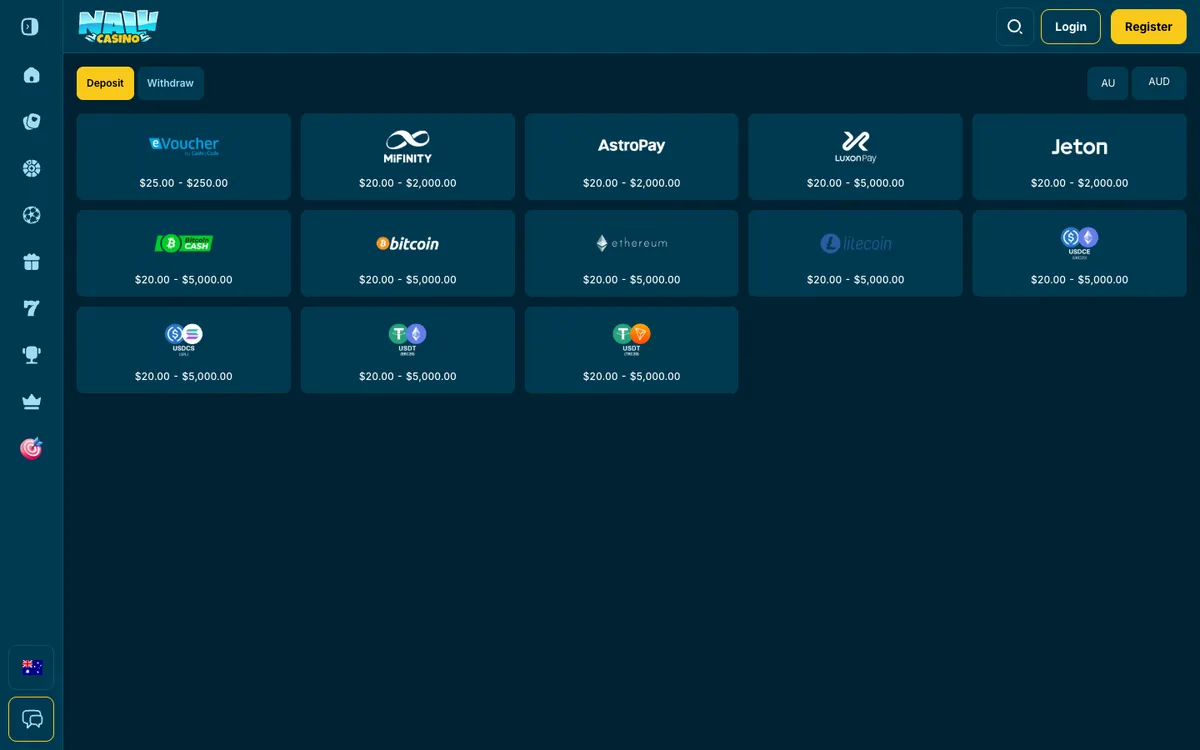Screen dimensions: 1200x750
Task: Switch to the Withdraw tab
Action: [170, 83]
